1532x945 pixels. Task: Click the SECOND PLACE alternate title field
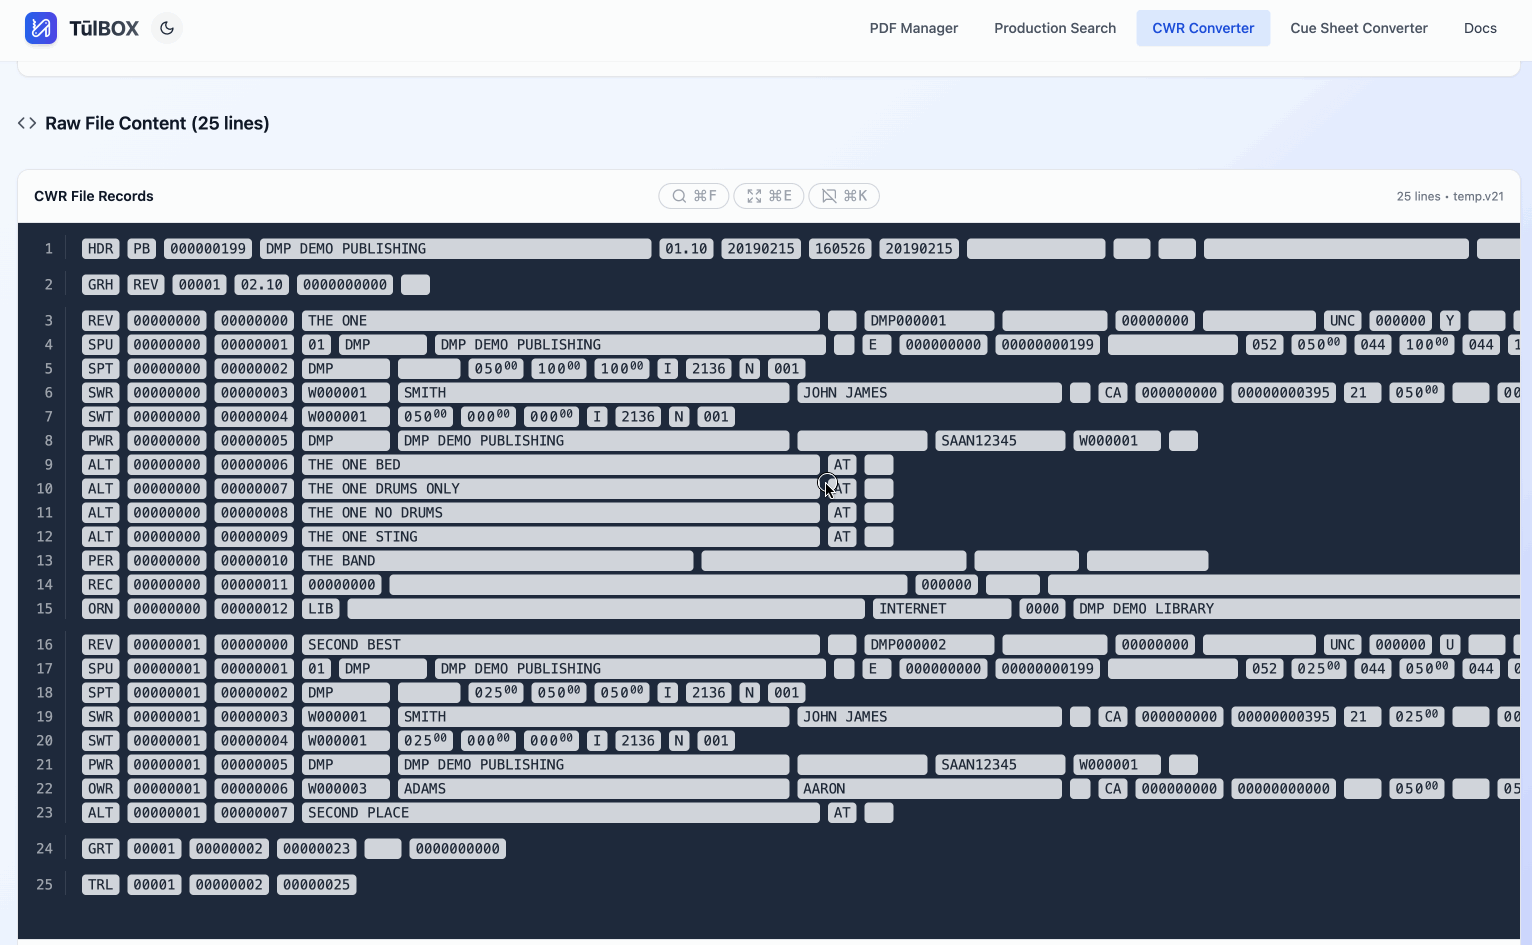coord(560,813)
